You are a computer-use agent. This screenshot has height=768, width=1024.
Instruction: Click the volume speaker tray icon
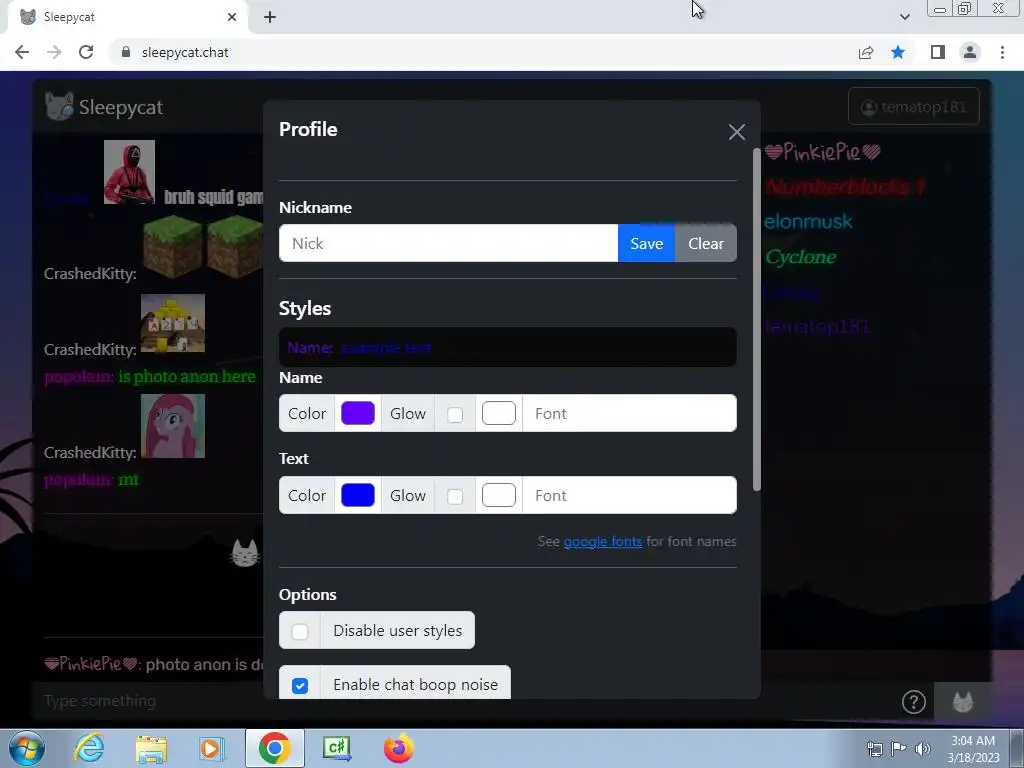(923, 749)
